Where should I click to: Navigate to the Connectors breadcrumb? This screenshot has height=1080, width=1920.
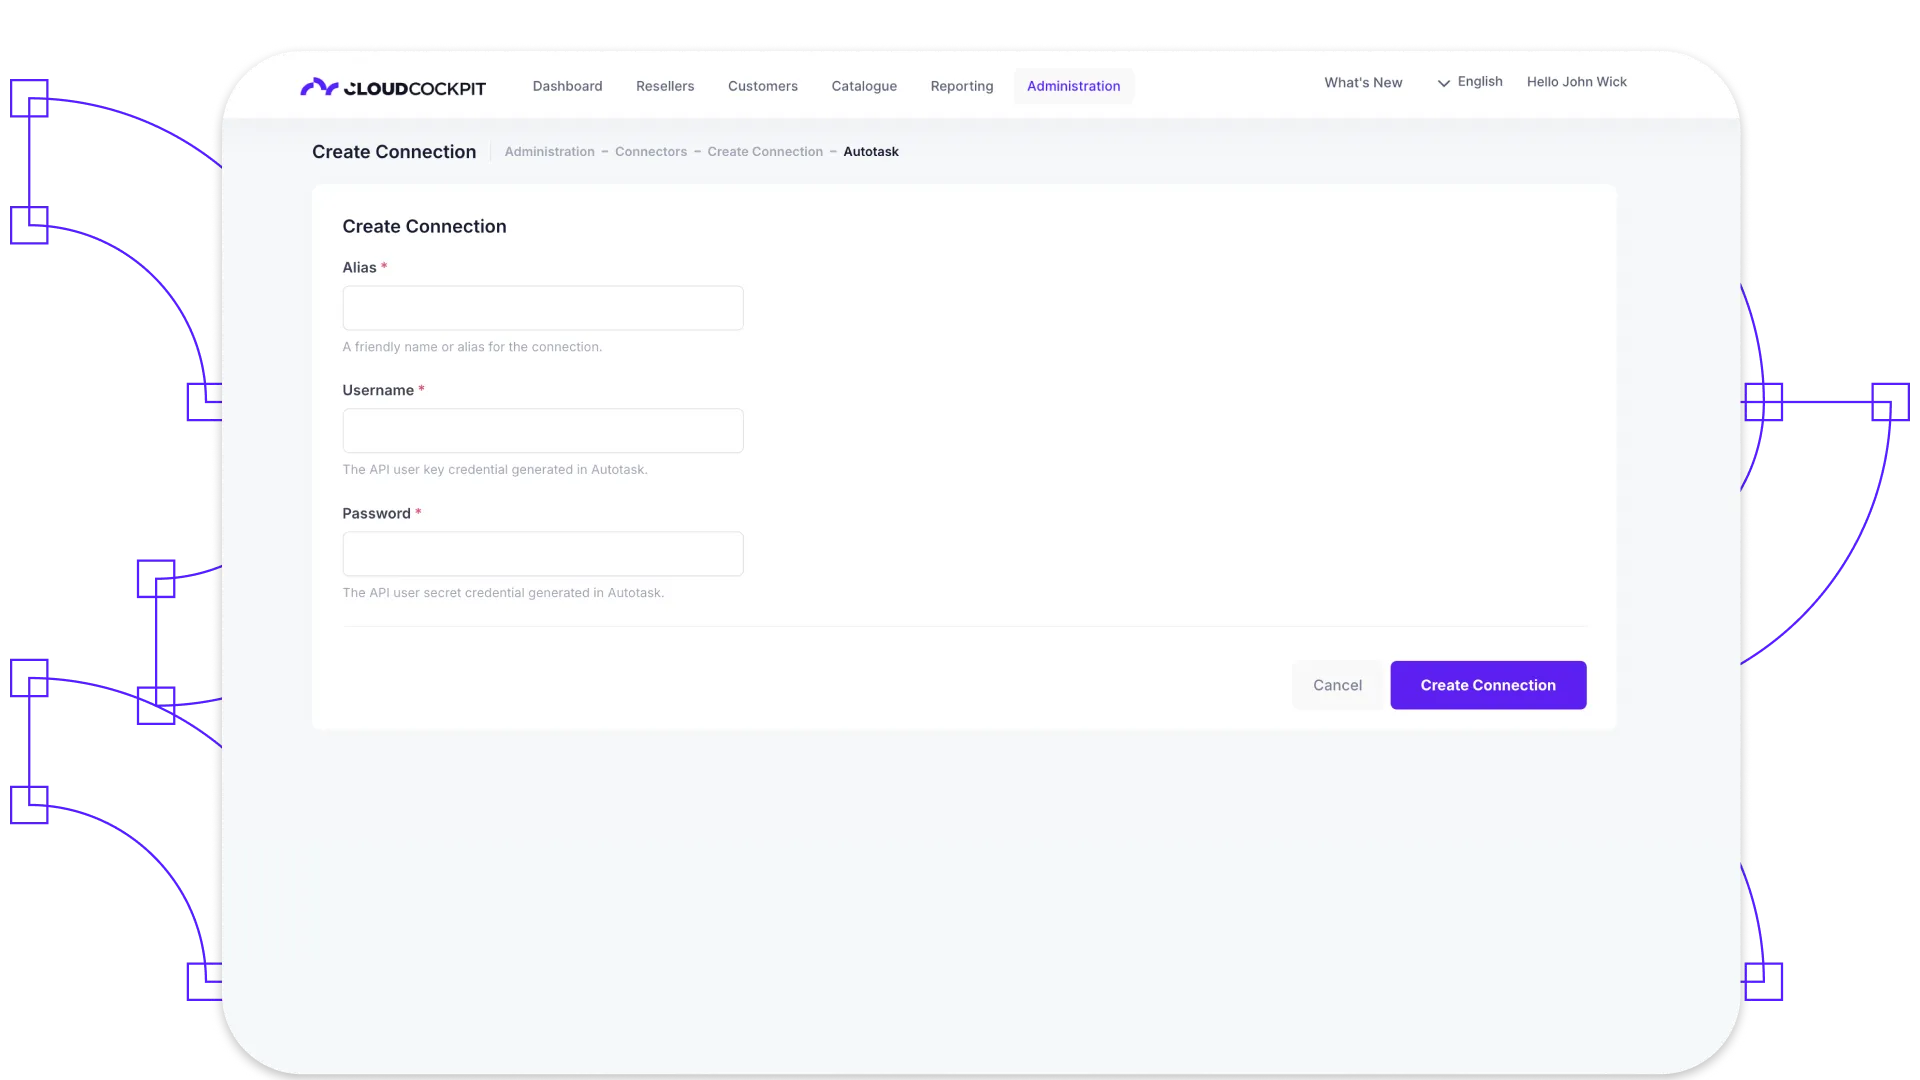pyautogui.click(x=650, y=152)
